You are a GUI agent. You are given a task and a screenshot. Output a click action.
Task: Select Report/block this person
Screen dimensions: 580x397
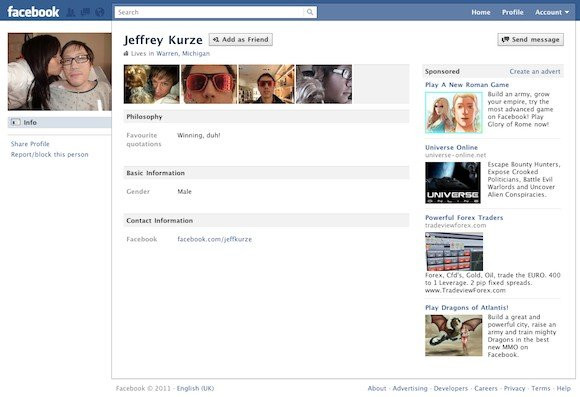click(50, 154)
